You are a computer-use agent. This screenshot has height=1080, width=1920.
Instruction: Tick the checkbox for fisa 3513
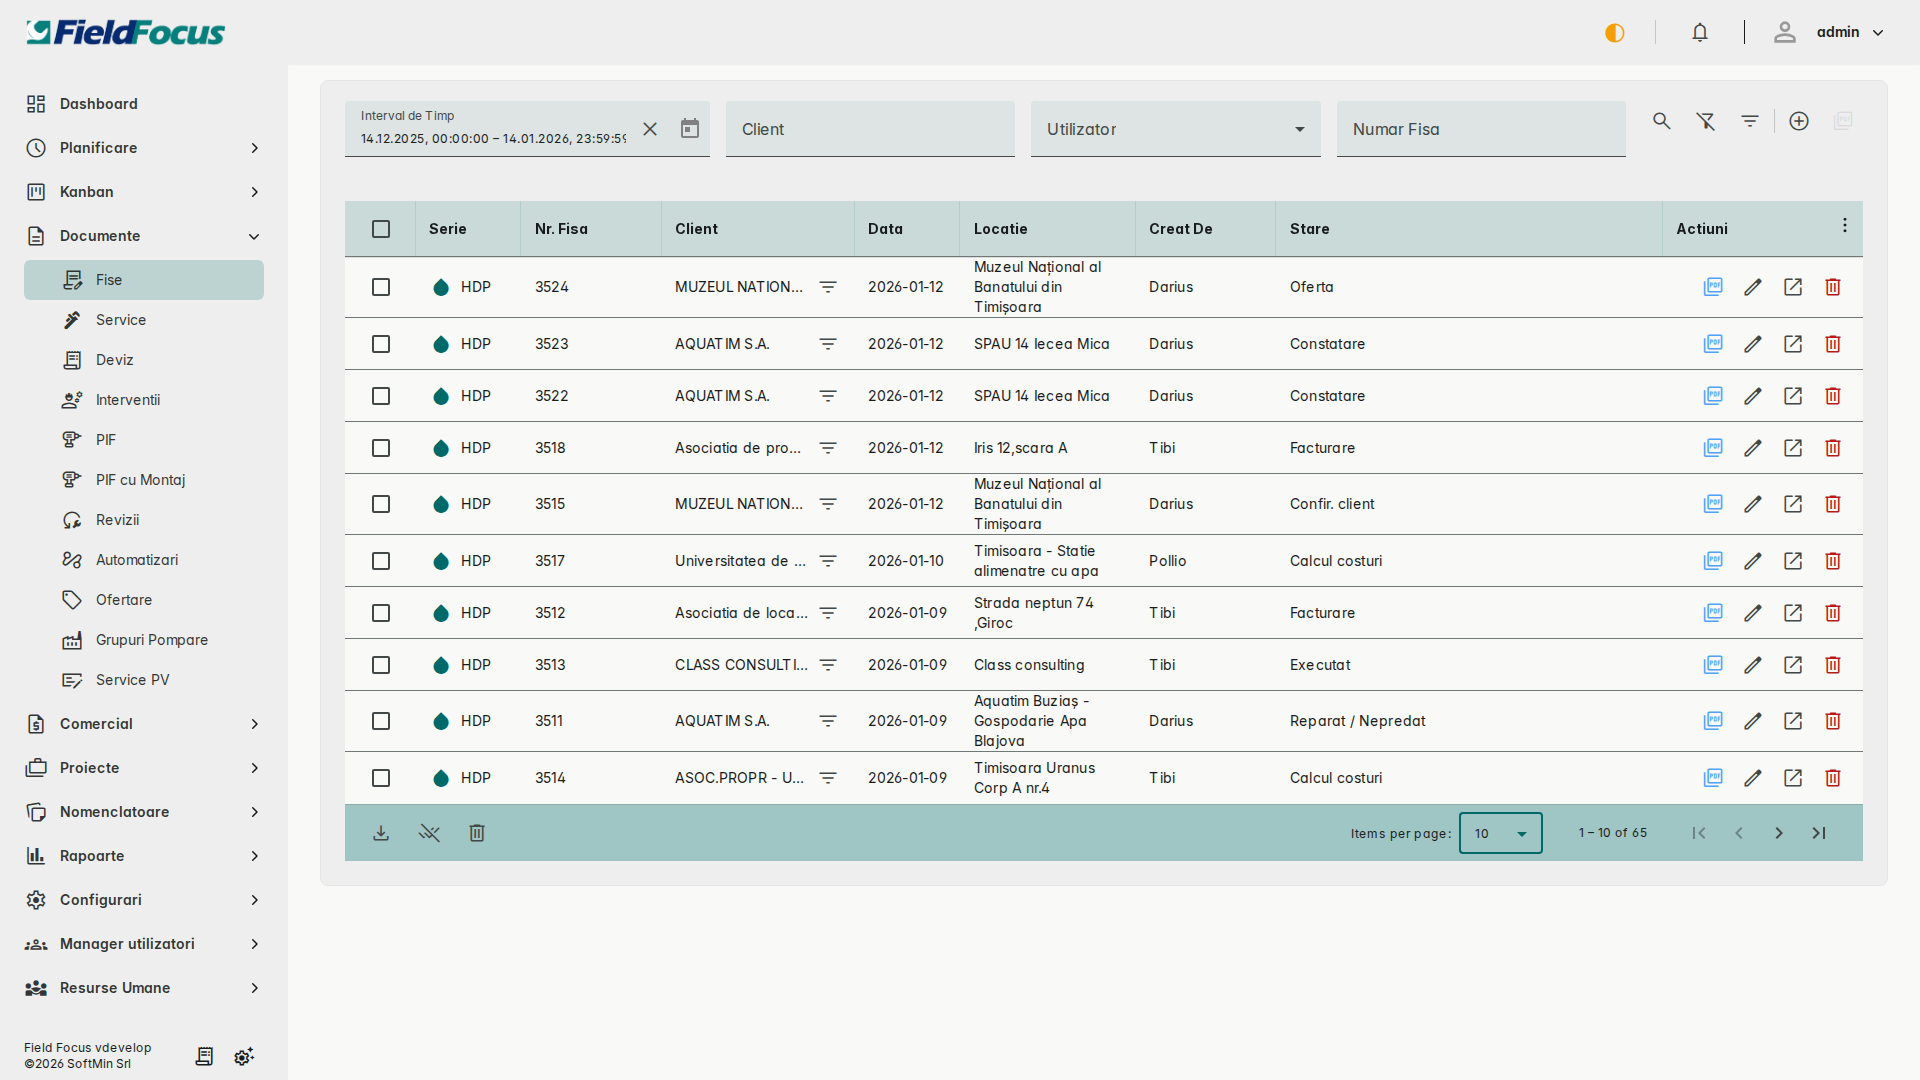381,665
